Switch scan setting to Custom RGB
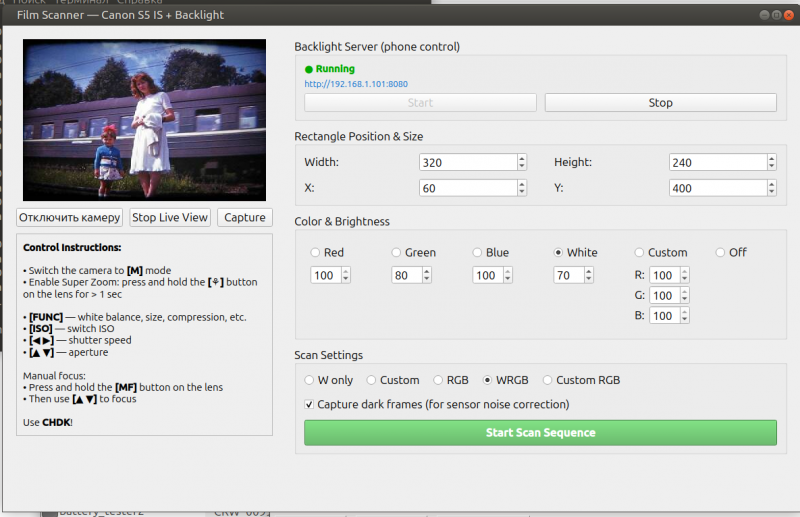 (x=548, y=380)
